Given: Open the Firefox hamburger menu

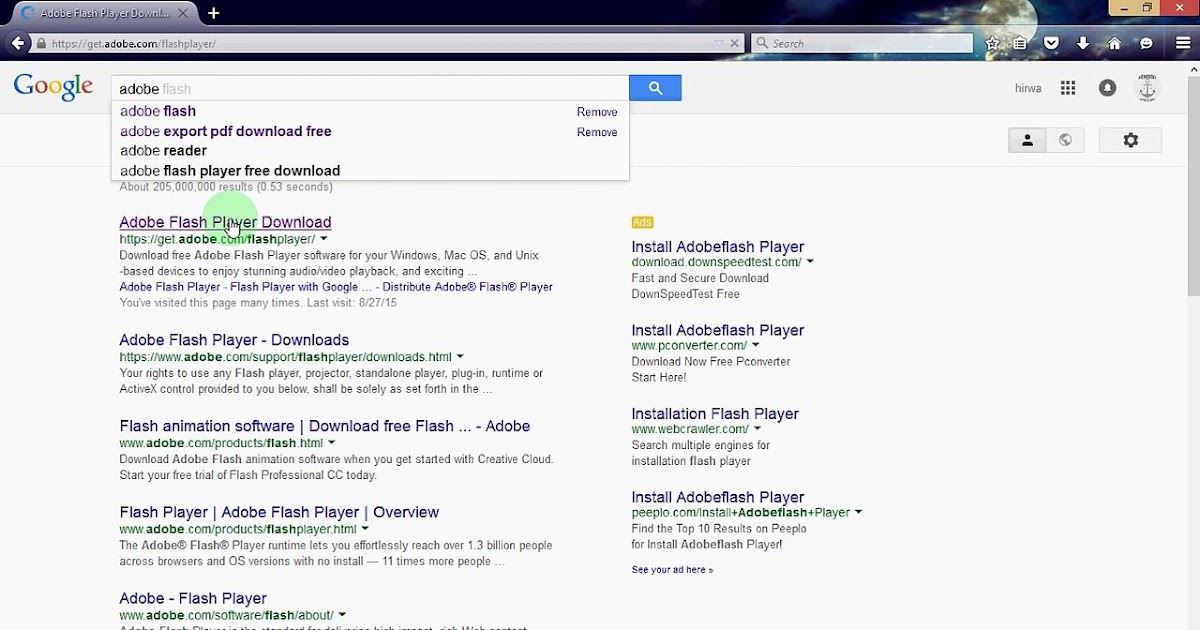Looking at the screenshot, I should (1182, 44).
